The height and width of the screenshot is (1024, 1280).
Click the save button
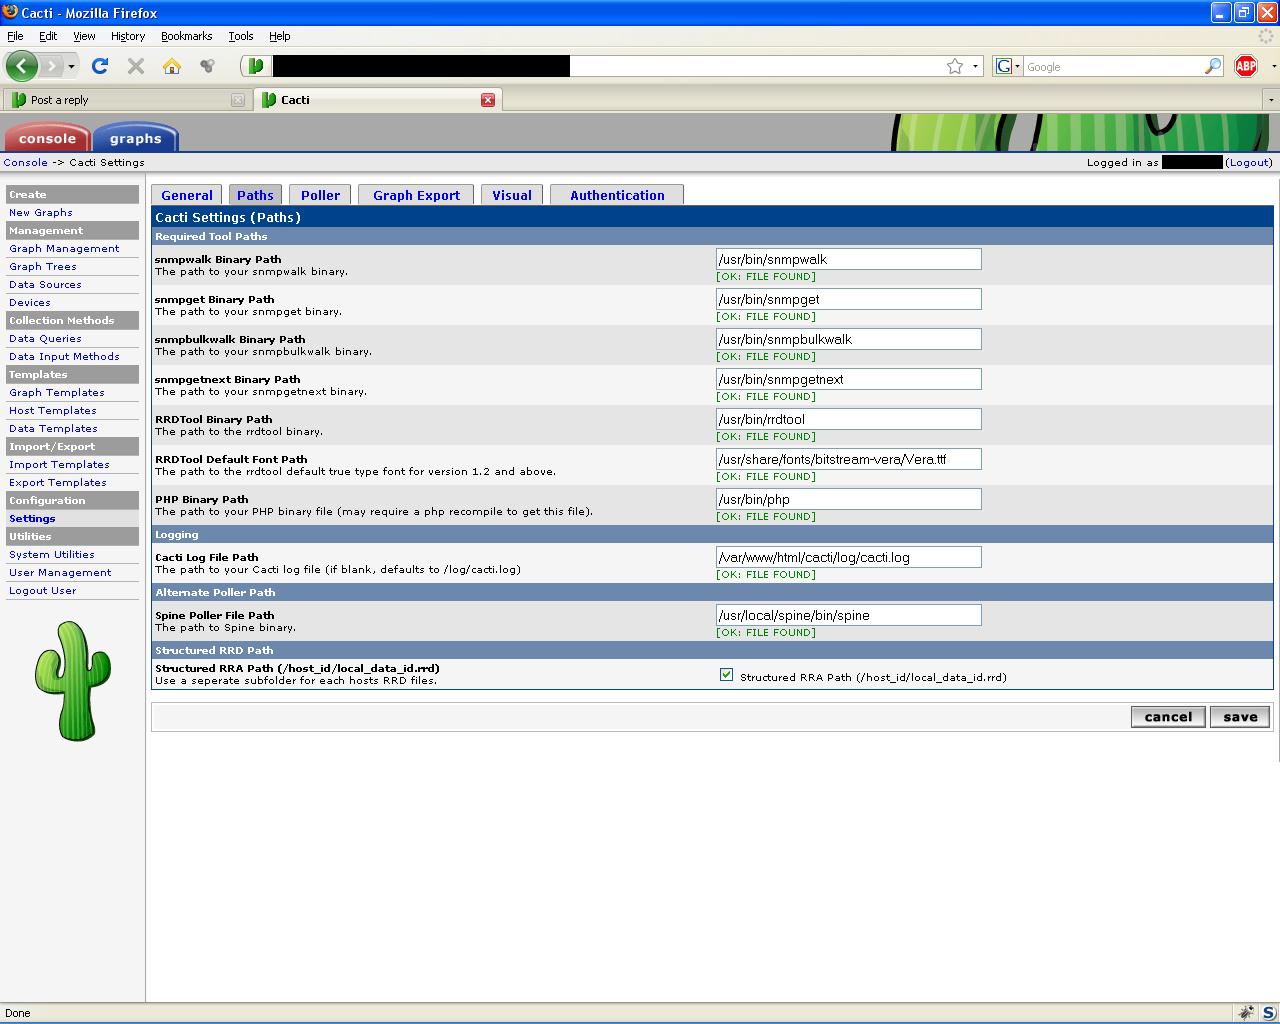click(x=1240, y=717)
